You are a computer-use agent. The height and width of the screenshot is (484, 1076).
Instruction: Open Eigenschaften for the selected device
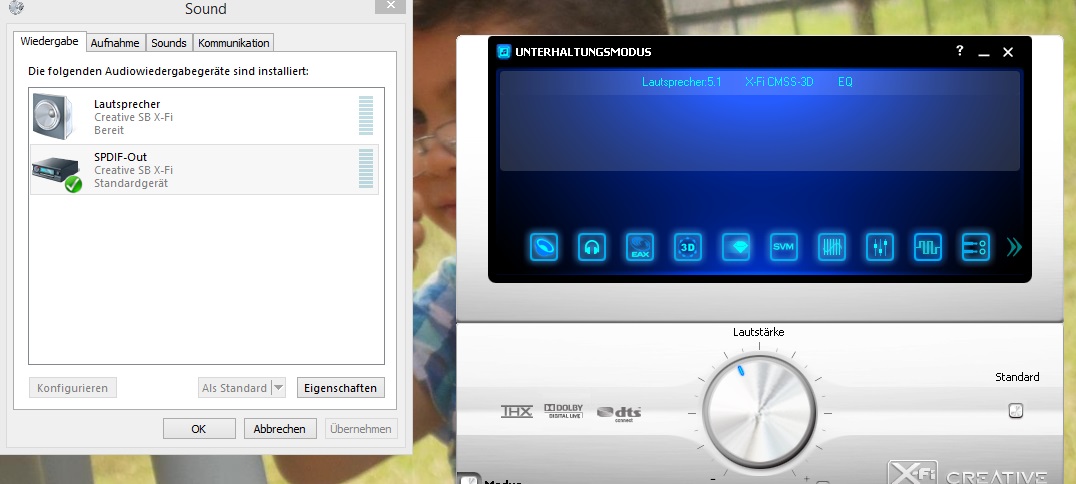340,388
